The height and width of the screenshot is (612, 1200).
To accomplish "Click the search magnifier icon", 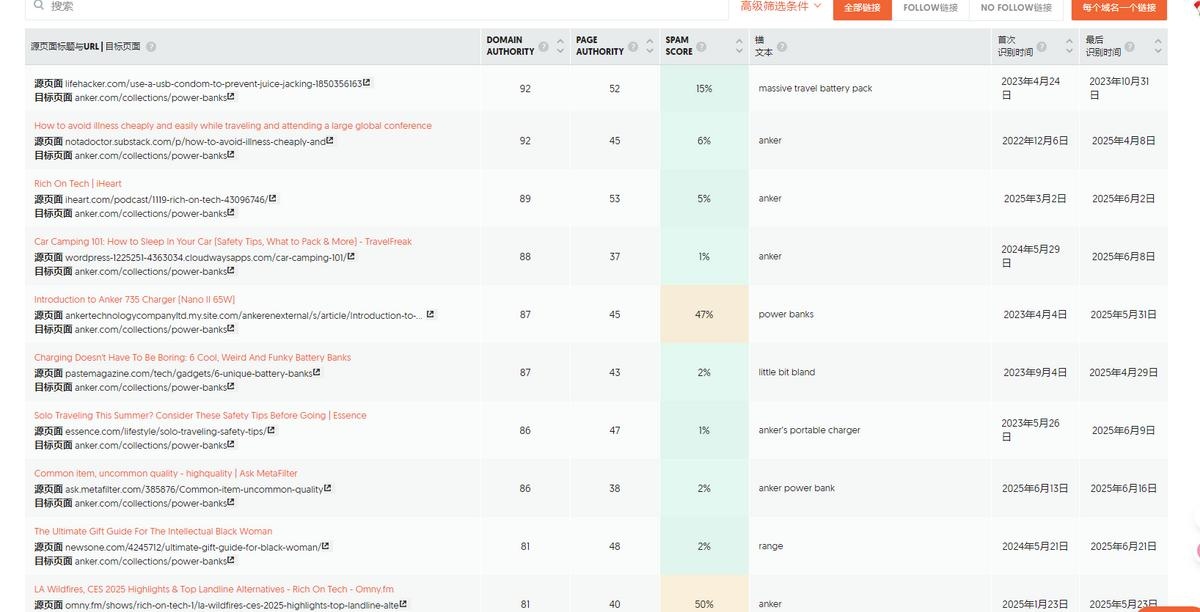I will (37, 6).
